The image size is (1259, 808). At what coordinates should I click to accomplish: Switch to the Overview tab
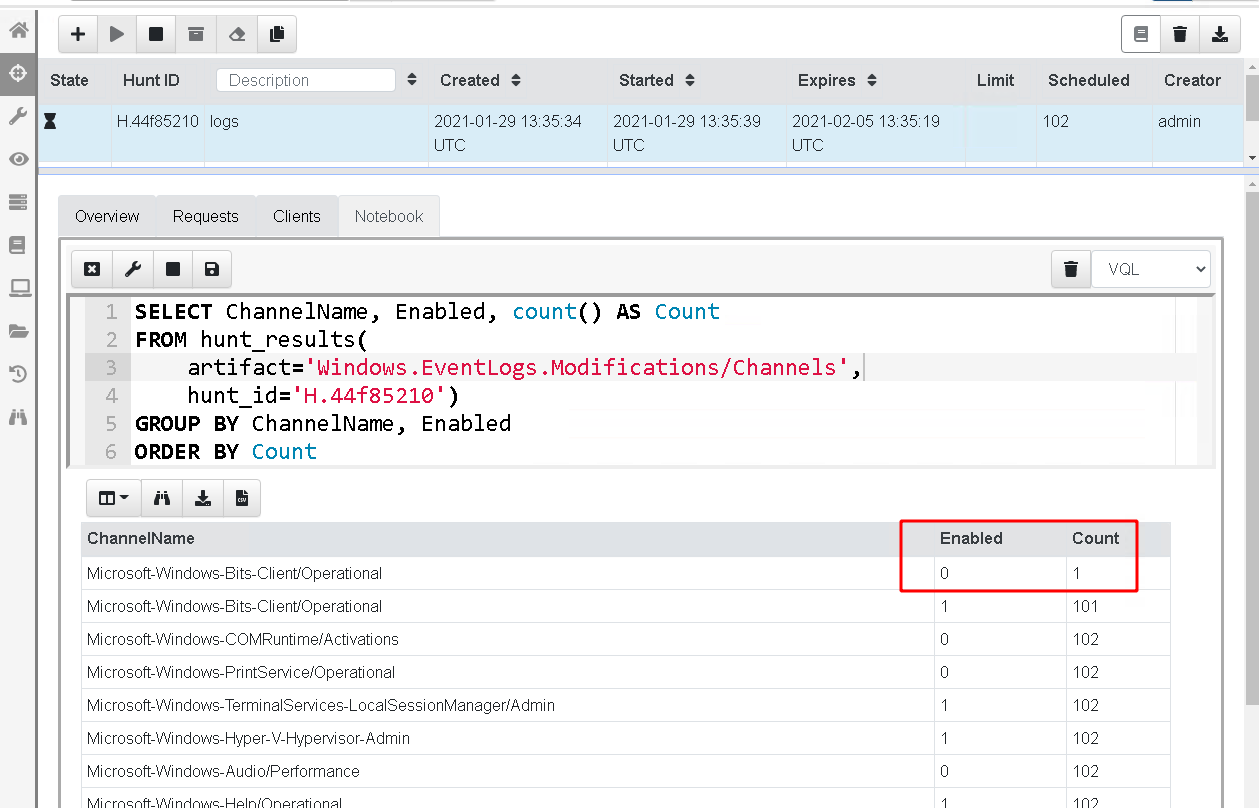[x=107, y=216]
